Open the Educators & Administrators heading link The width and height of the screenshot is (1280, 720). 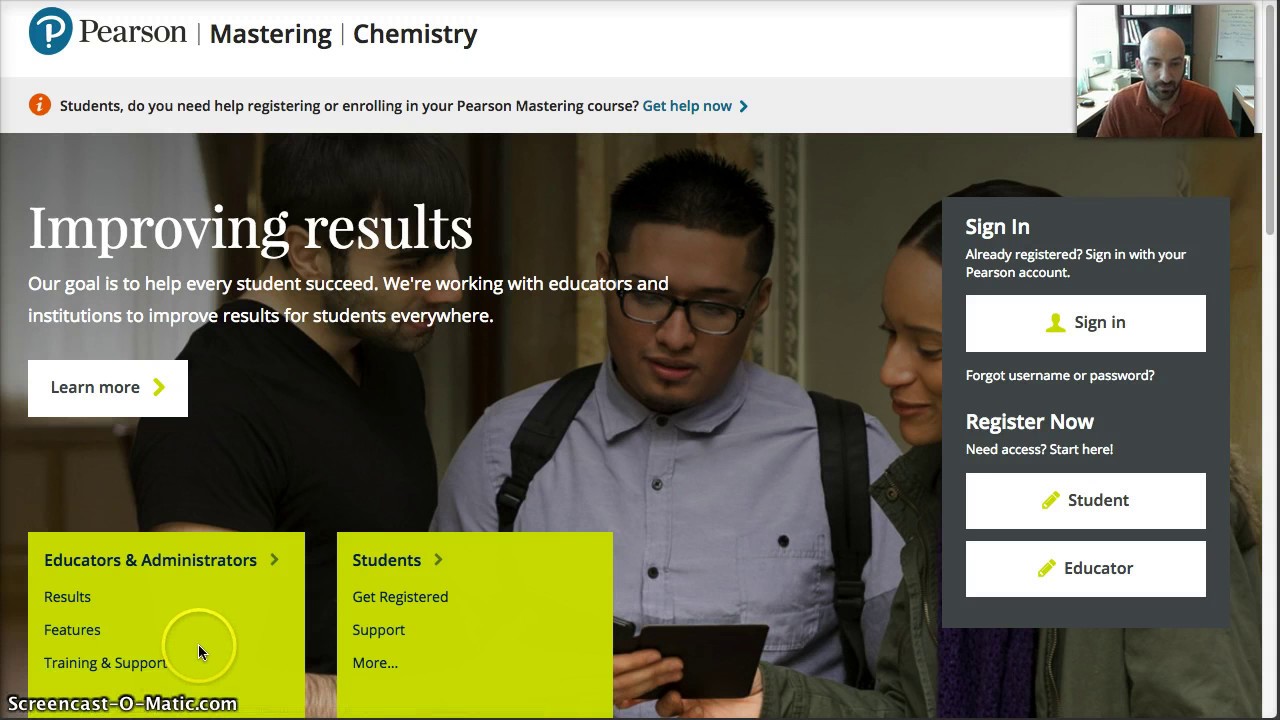[150, 560]
